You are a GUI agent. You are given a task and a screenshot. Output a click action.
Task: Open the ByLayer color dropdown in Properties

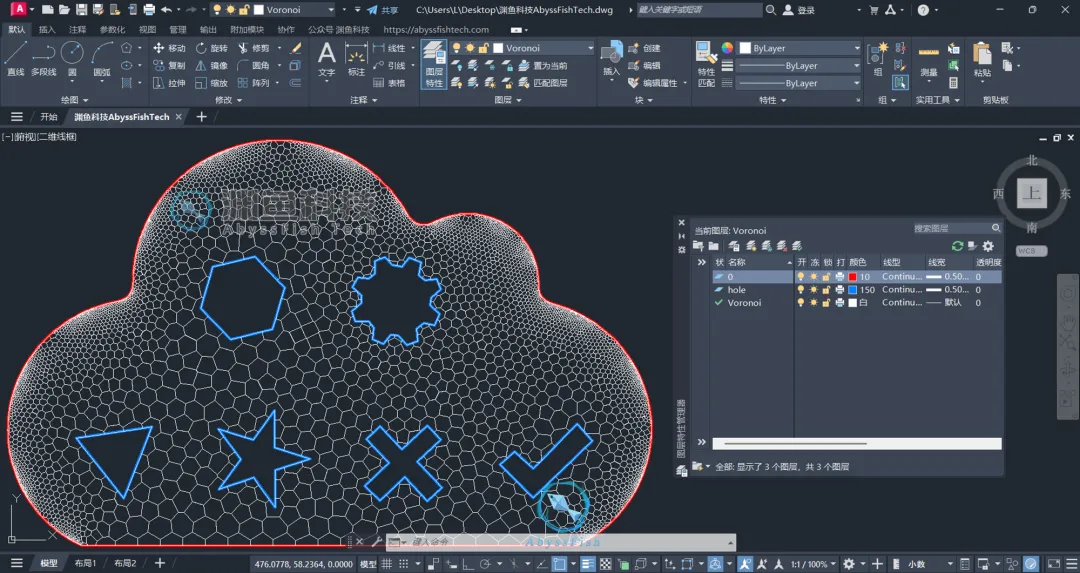tap(857, 48)
